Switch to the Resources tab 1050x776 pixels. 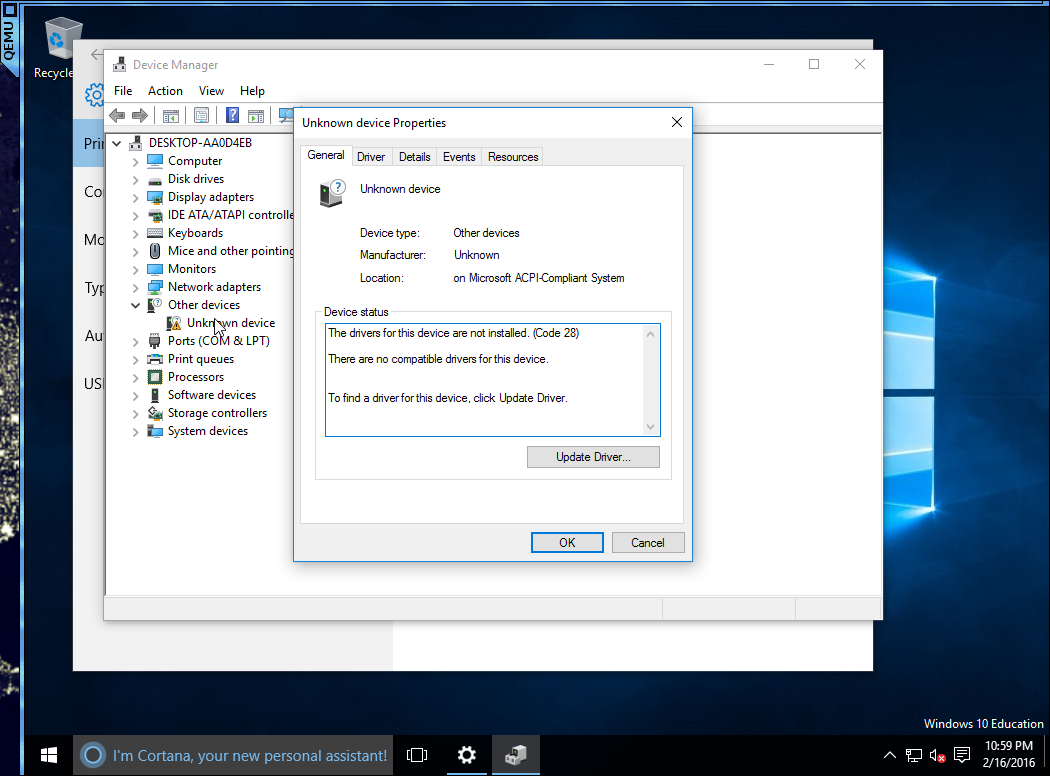click(x=513, y=157)
